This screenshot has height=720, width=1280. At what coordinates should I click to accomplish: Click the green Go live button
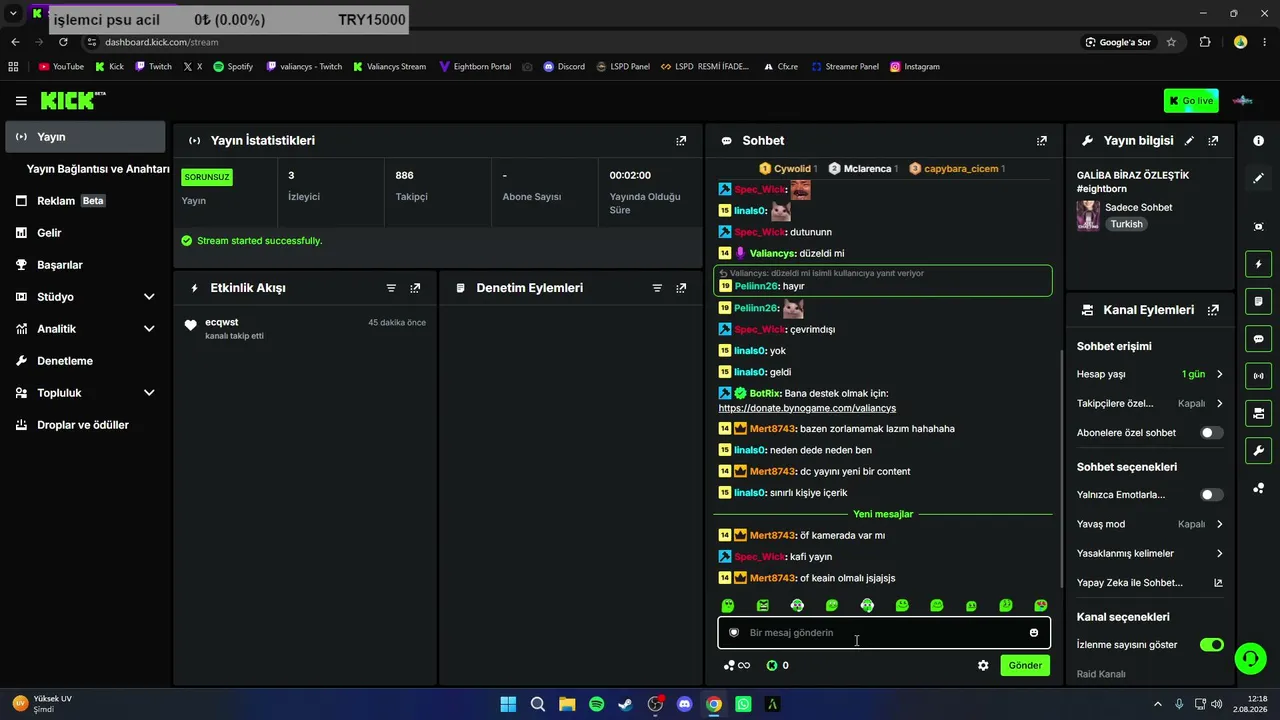coord(1191,101)
